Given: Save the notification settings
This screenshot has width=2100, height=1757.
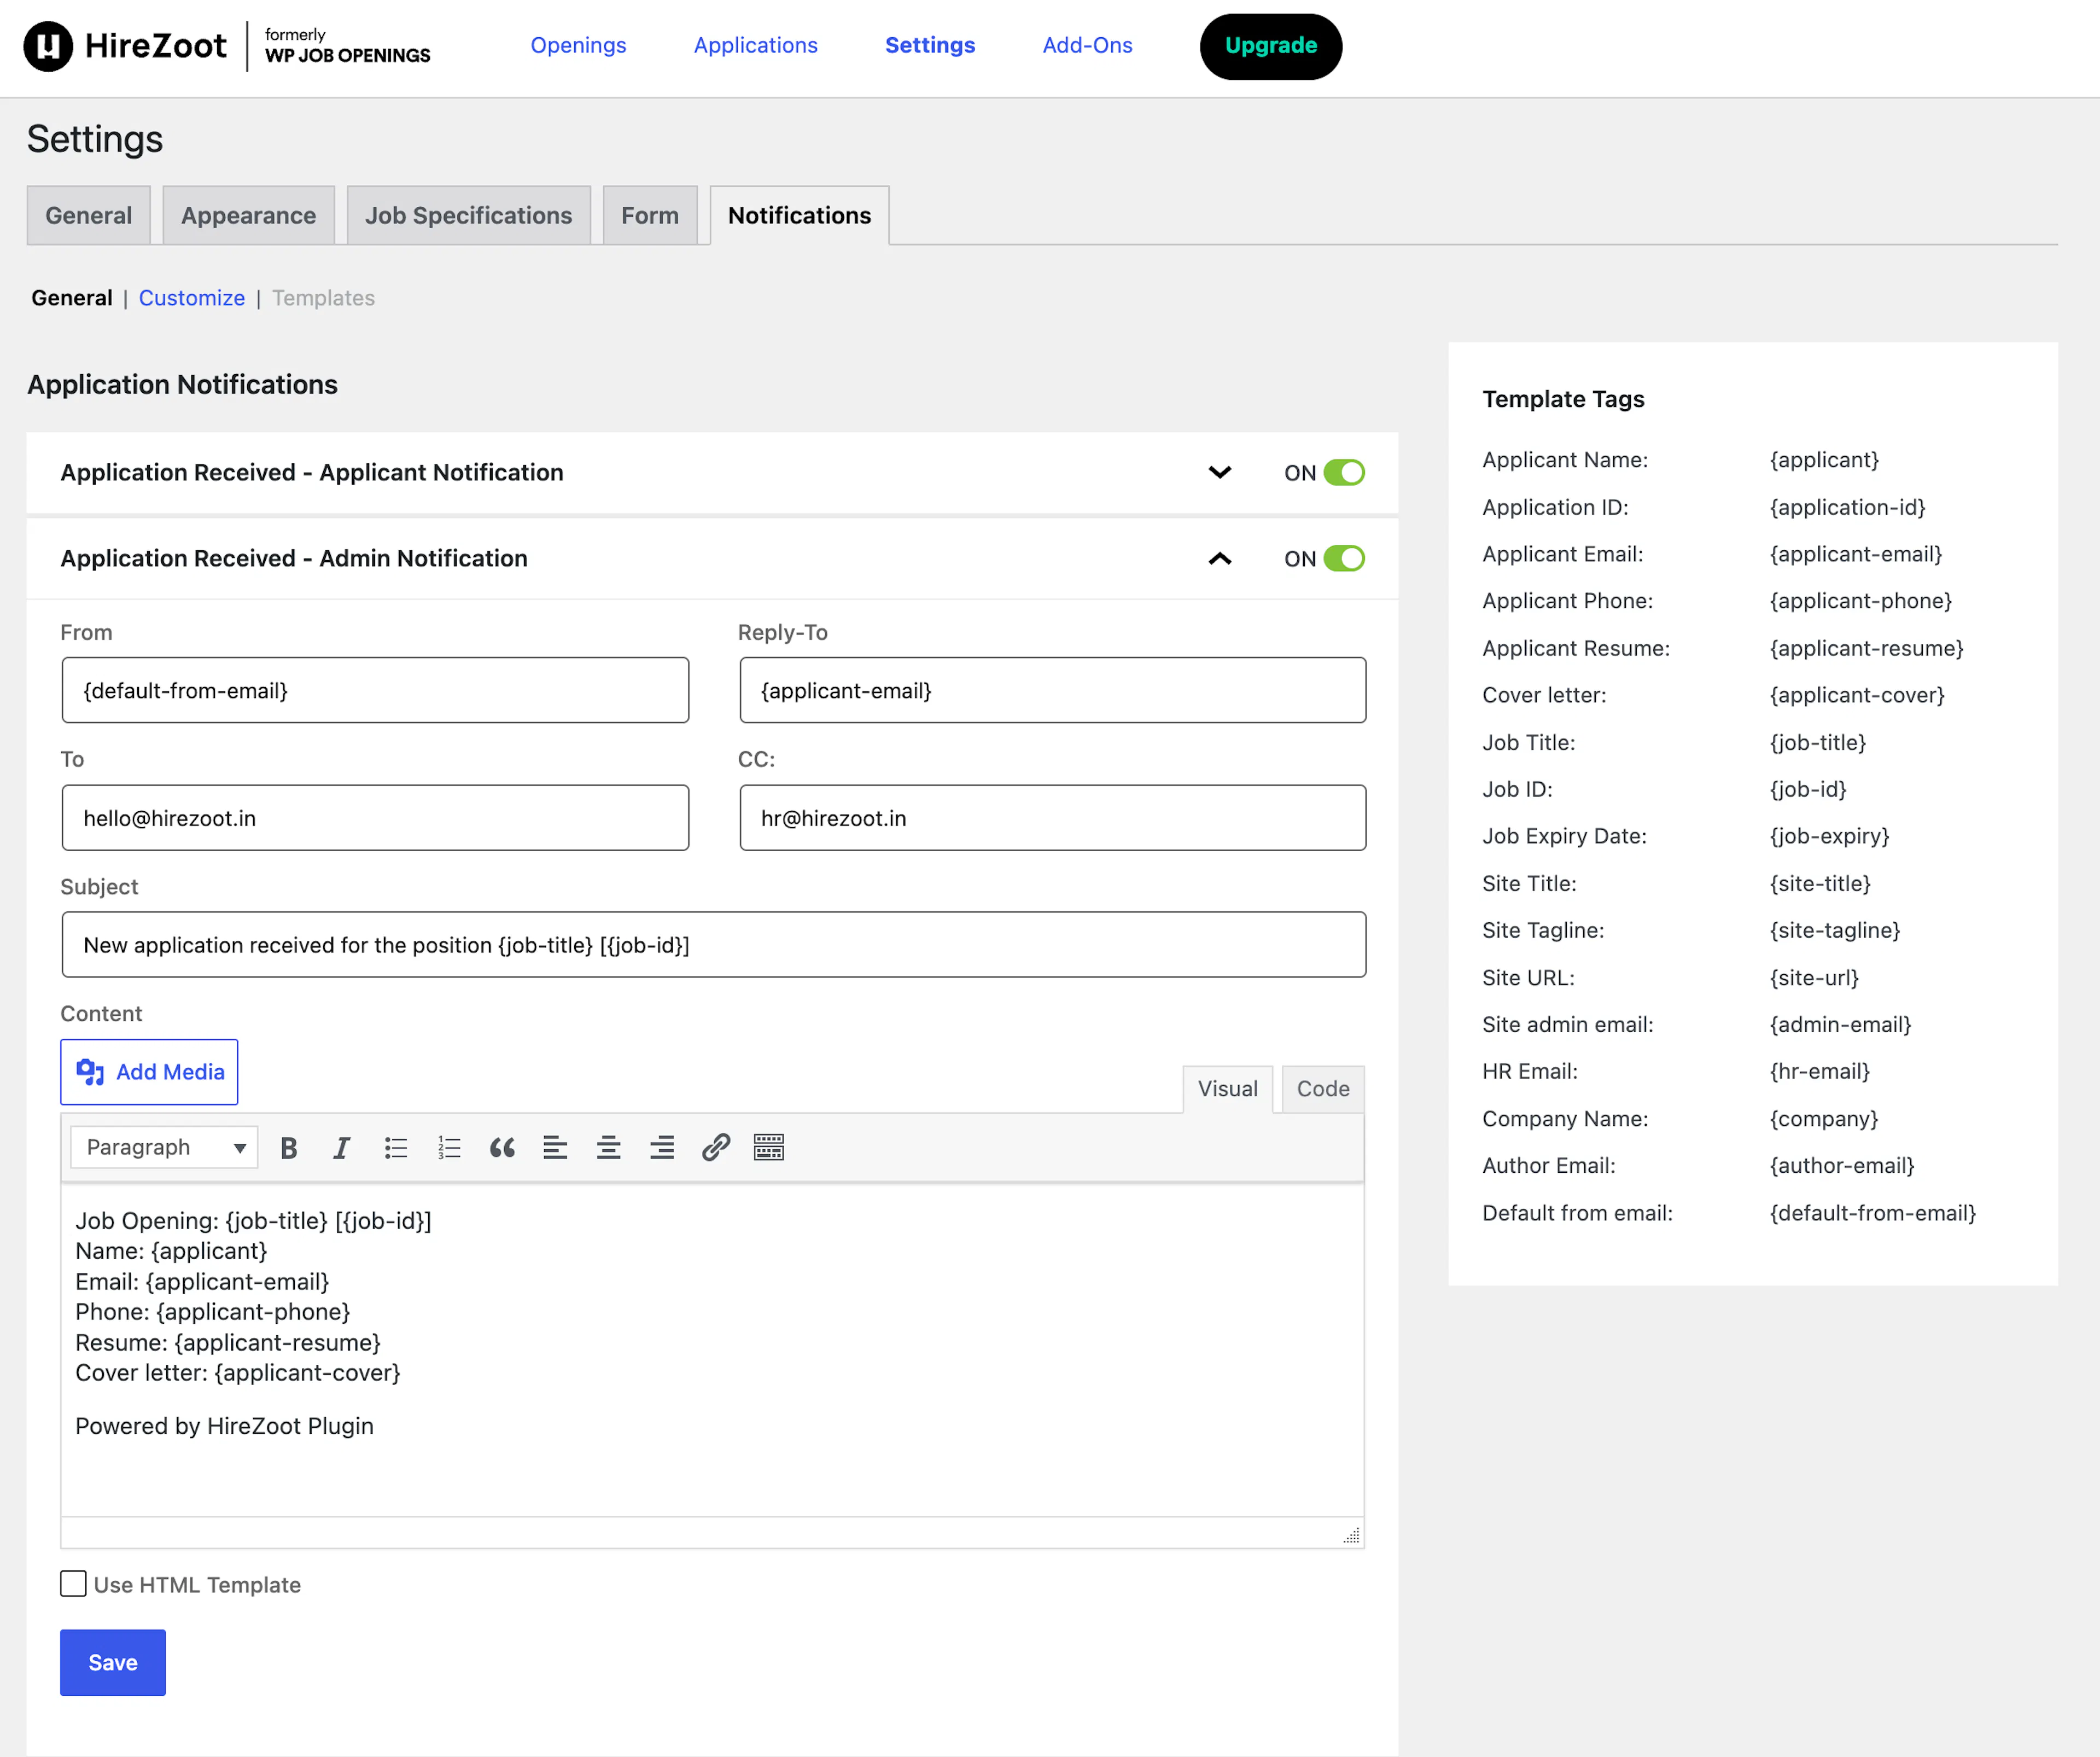Looking at the screenshot, I should tap(113, 1662).
